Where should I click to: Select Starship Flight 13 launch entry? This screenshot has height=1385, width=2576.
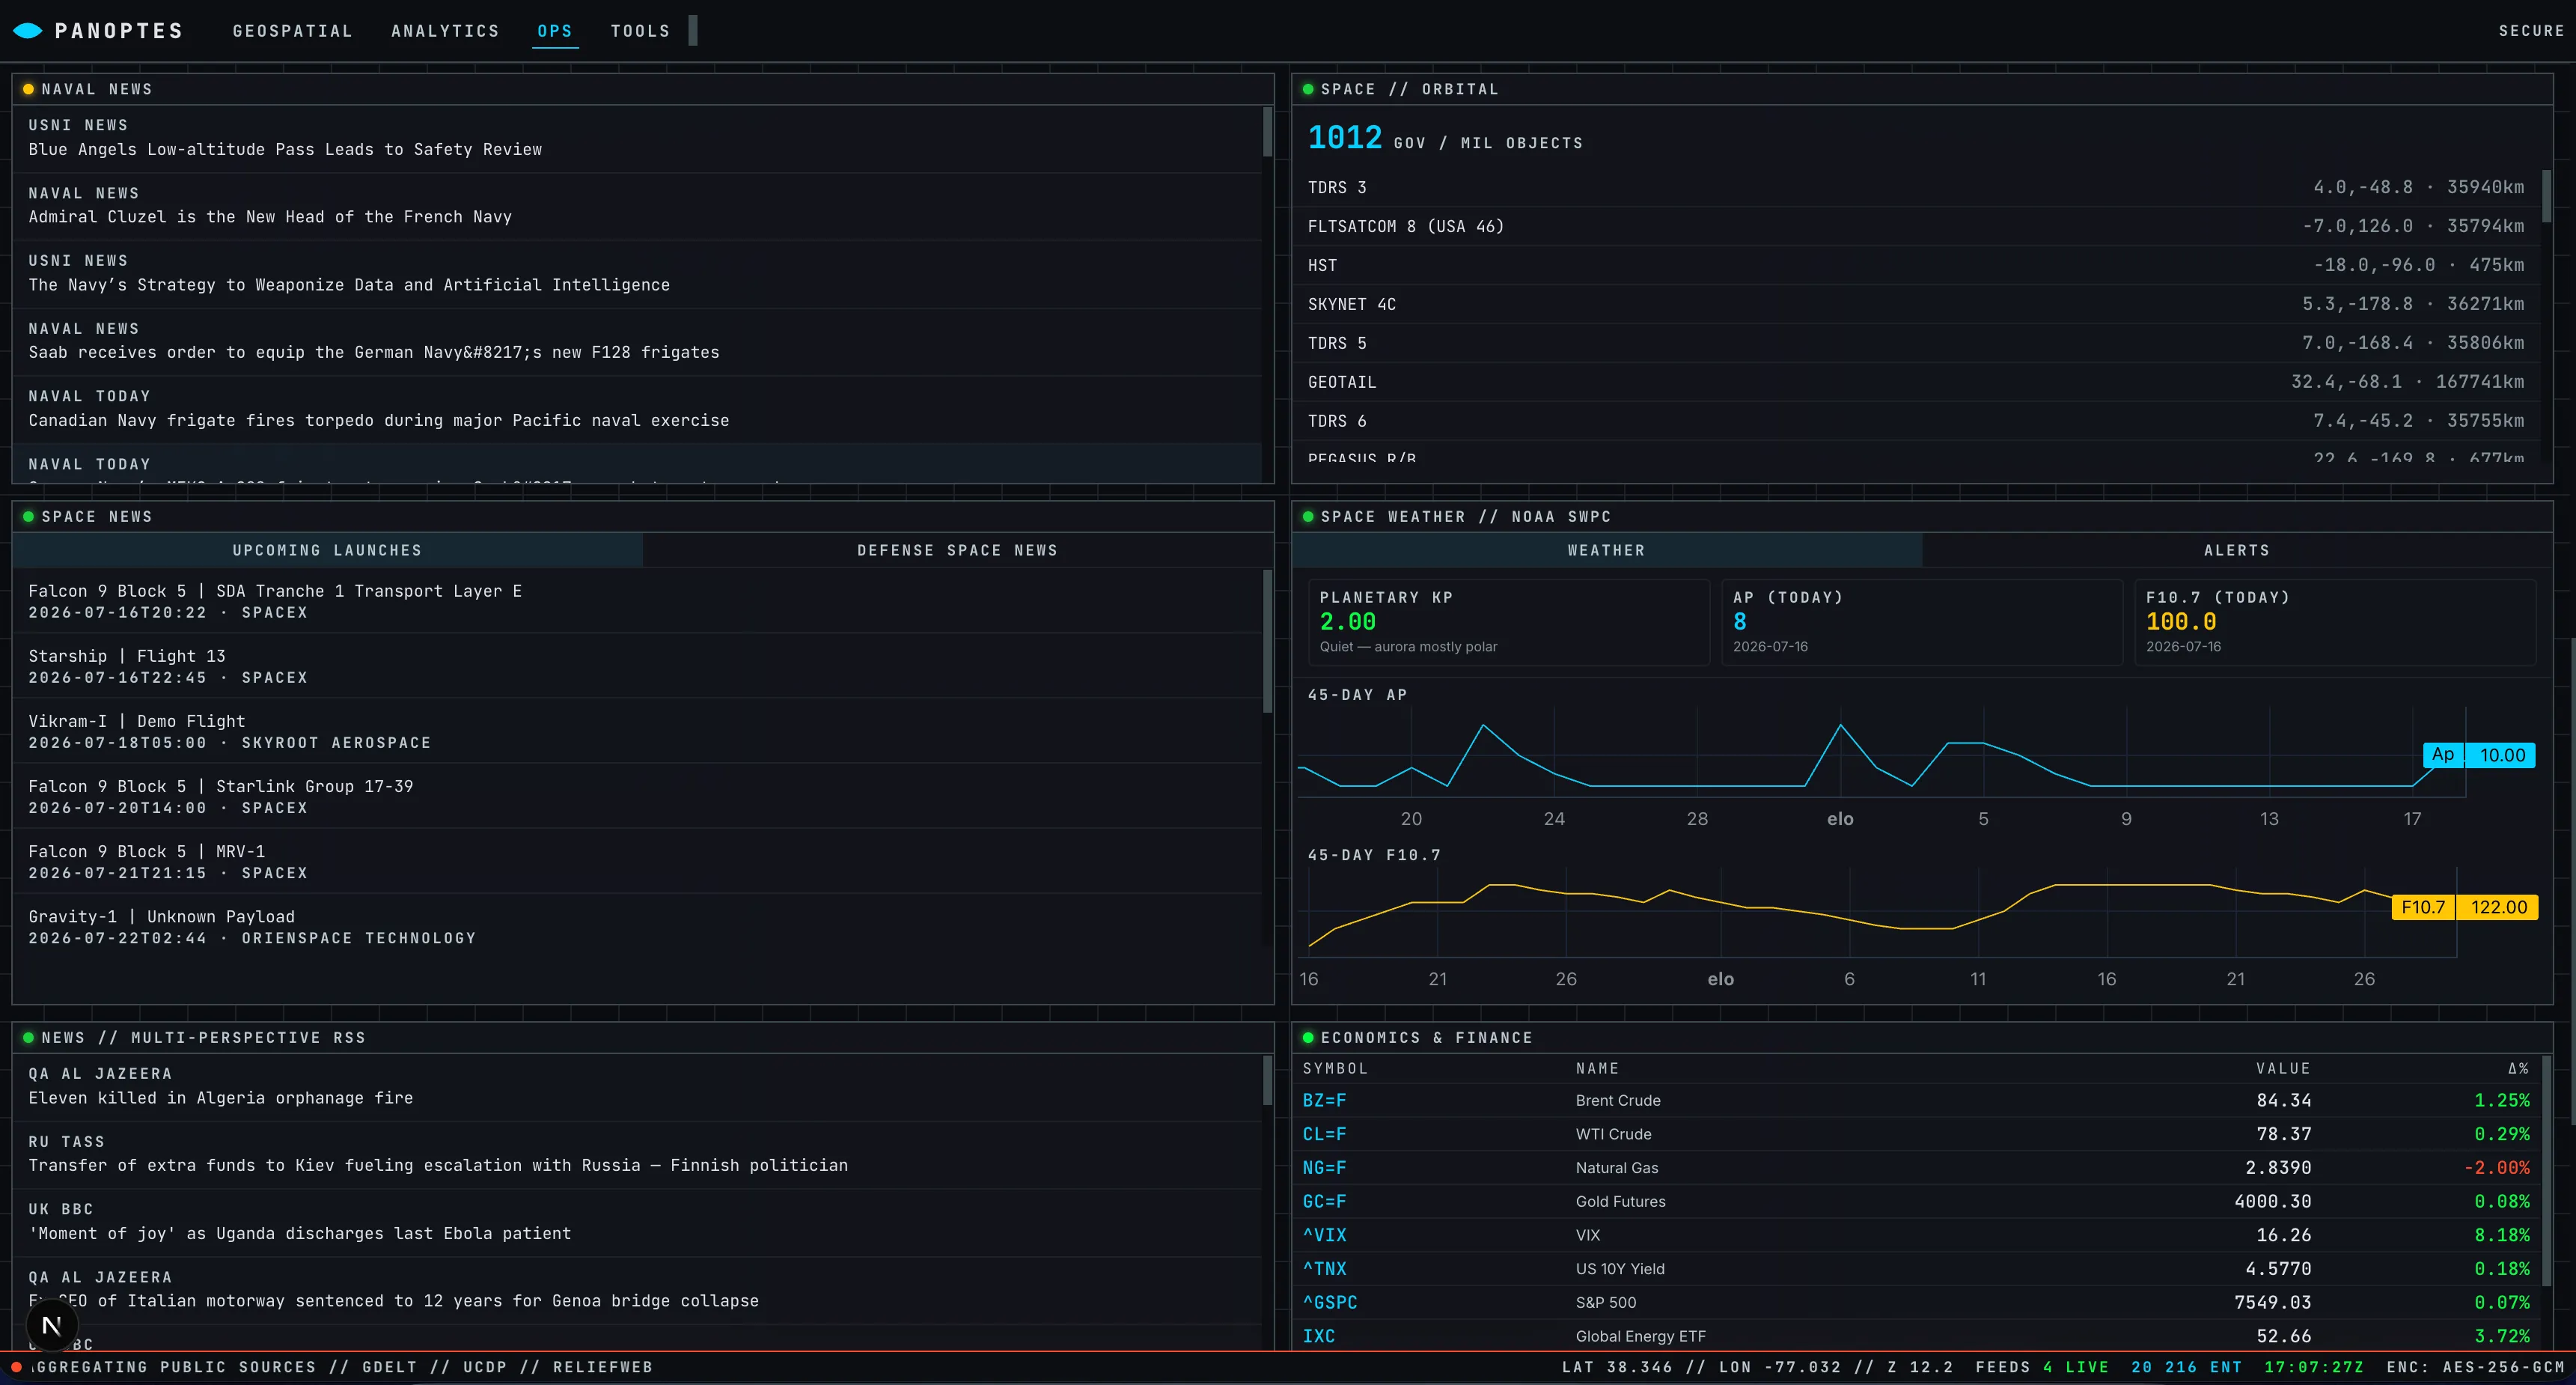tap(637, 666)
